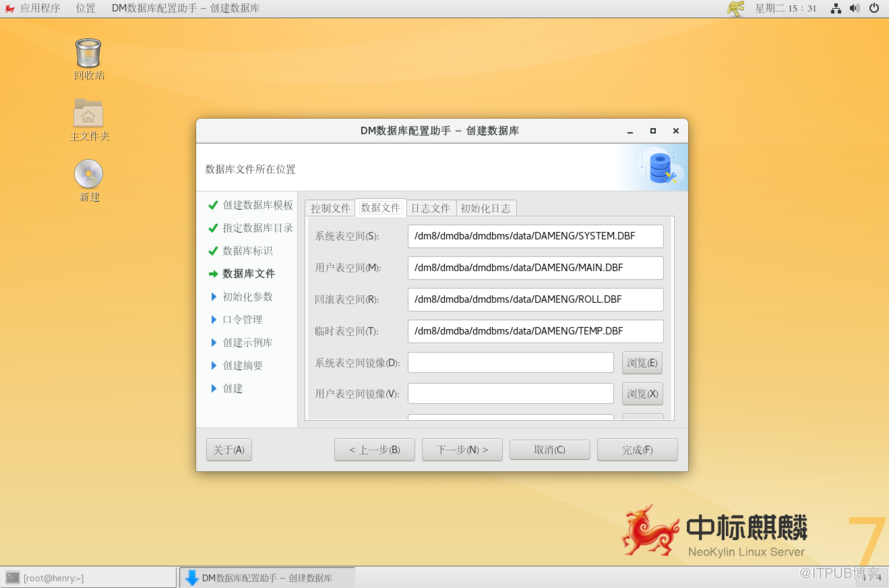Image resolution: width=889 pixels, height=588 pixels.
Task: Minimize the DM数据库配置助手 dialog
Action: tap(630, 131)
